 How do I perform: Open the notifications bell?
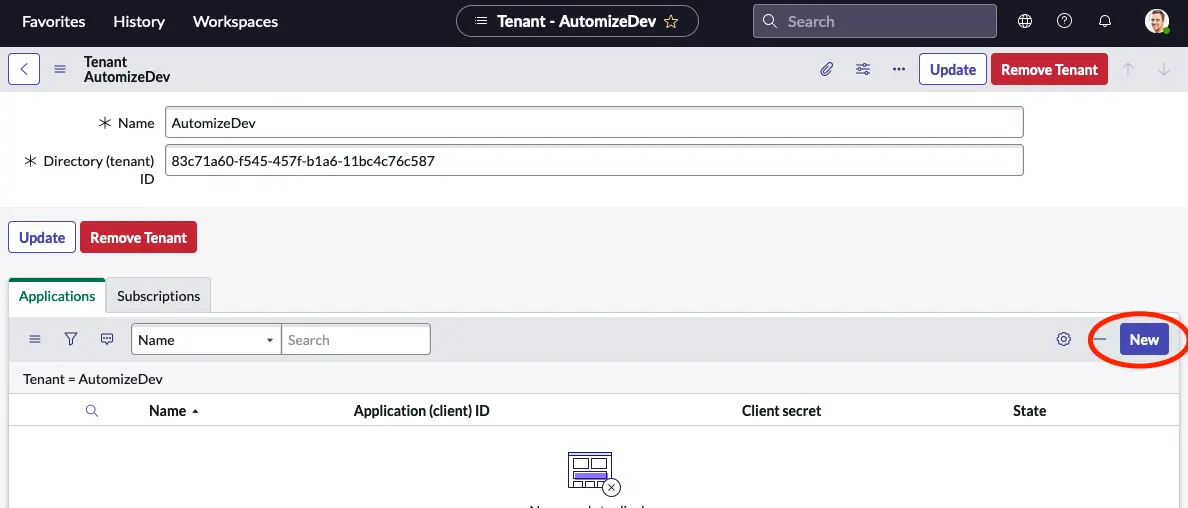point(1105,21)
